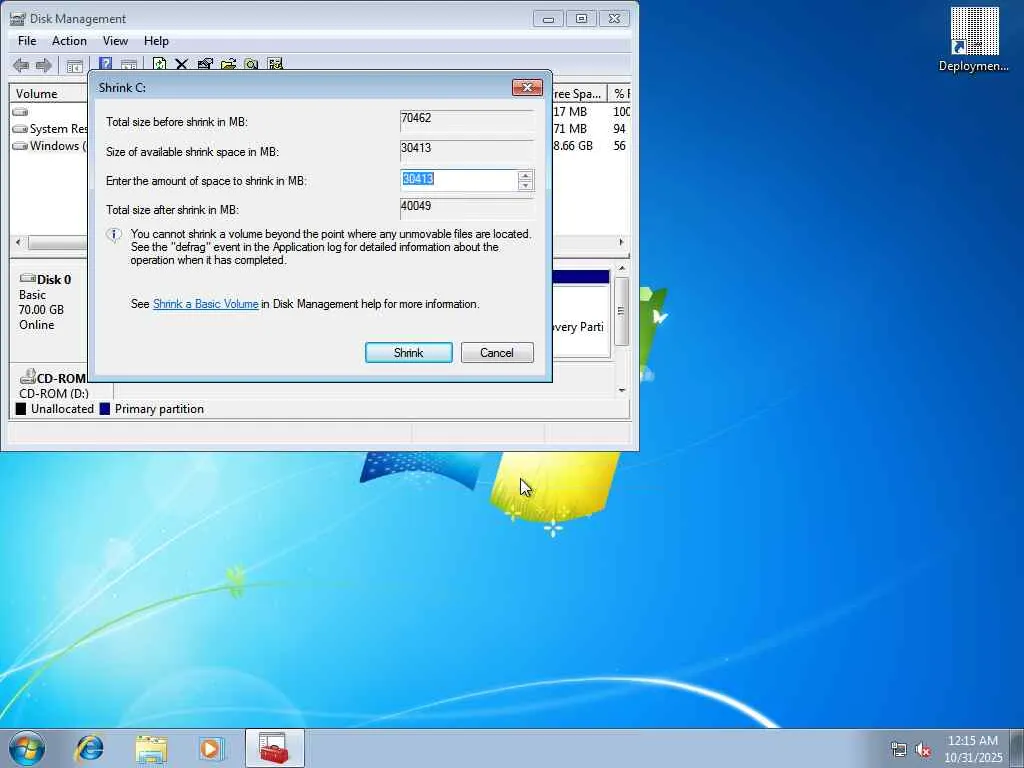This screenshot has width=1024, height=768.
Task: Open the Action menu
Action: click(69, 40)
